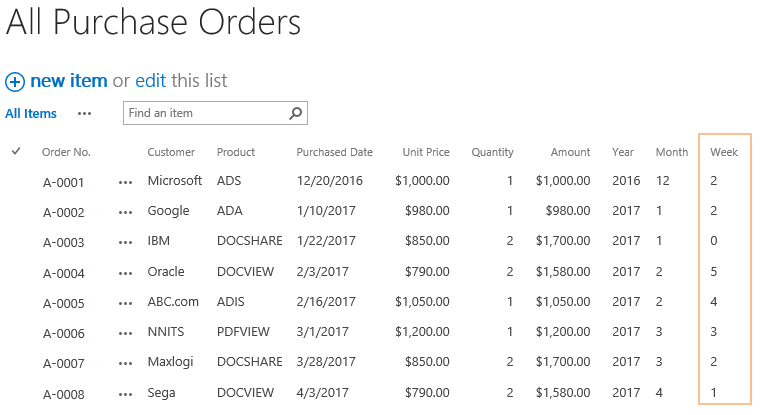Click the Amount column header
The image size is (762, 415).
tap(570, 152)
